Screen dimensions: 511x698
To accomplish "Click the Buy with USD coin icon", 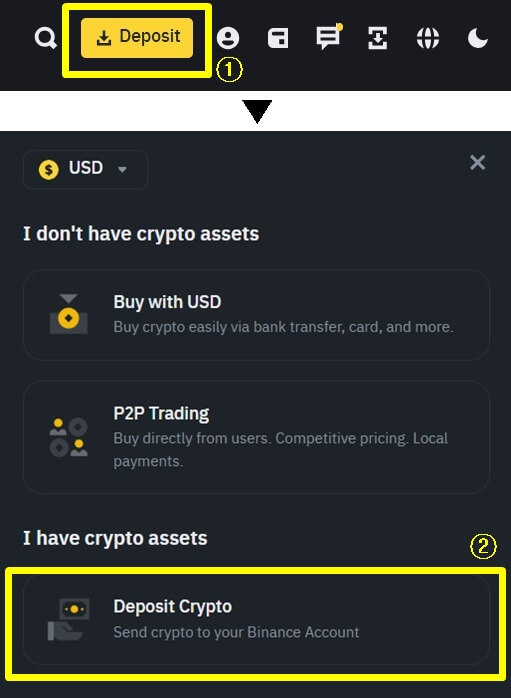I will point(68,314).
